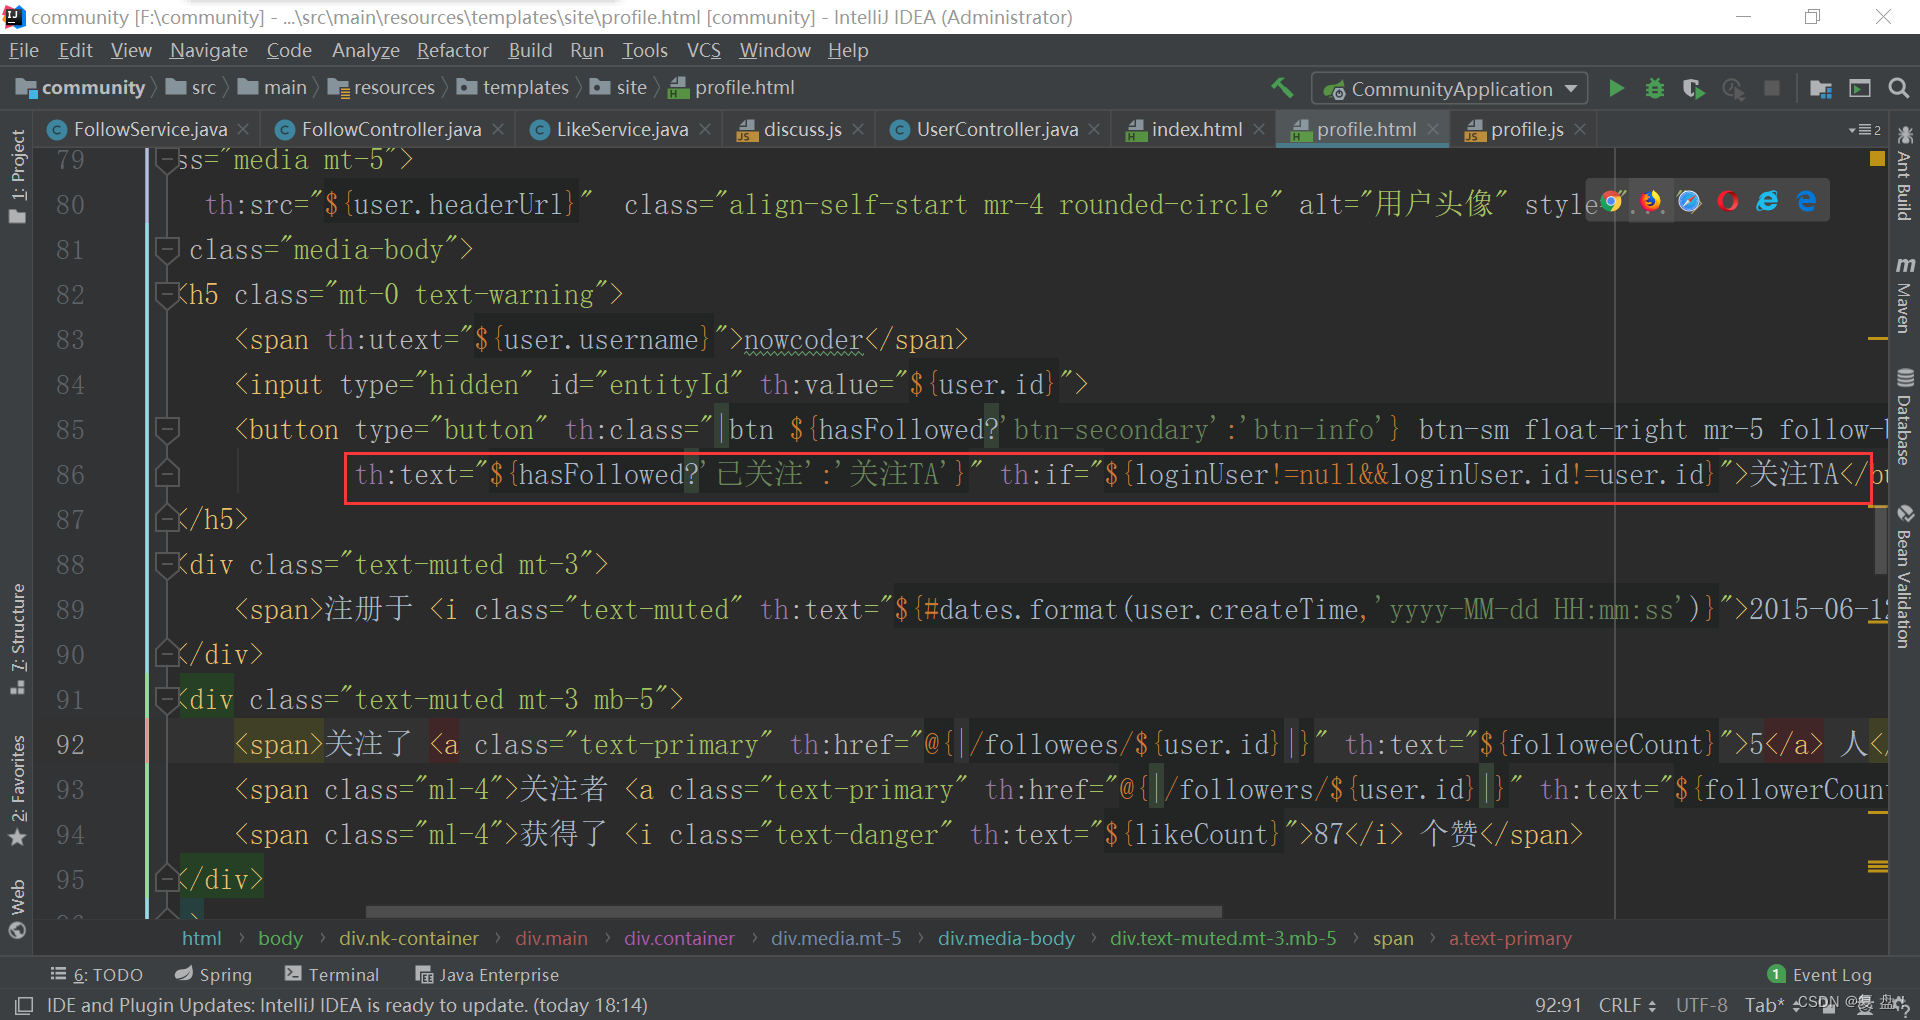Open the Terminal tool window
1920x1020 pixels.
click(x=332, y=974)
